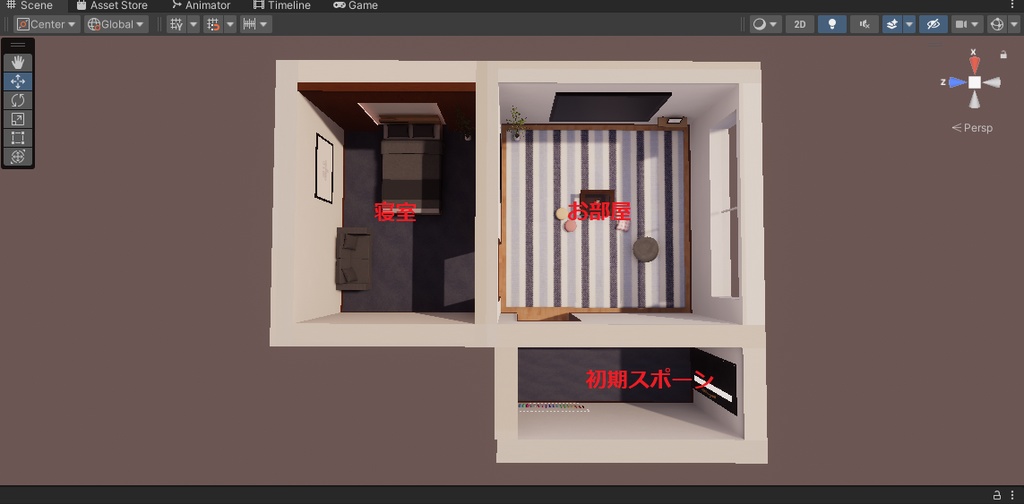This screenshot has width=1024, height=504.
Task: Click the center cube of orientation gizmo
Action: (x=974, y=82)
